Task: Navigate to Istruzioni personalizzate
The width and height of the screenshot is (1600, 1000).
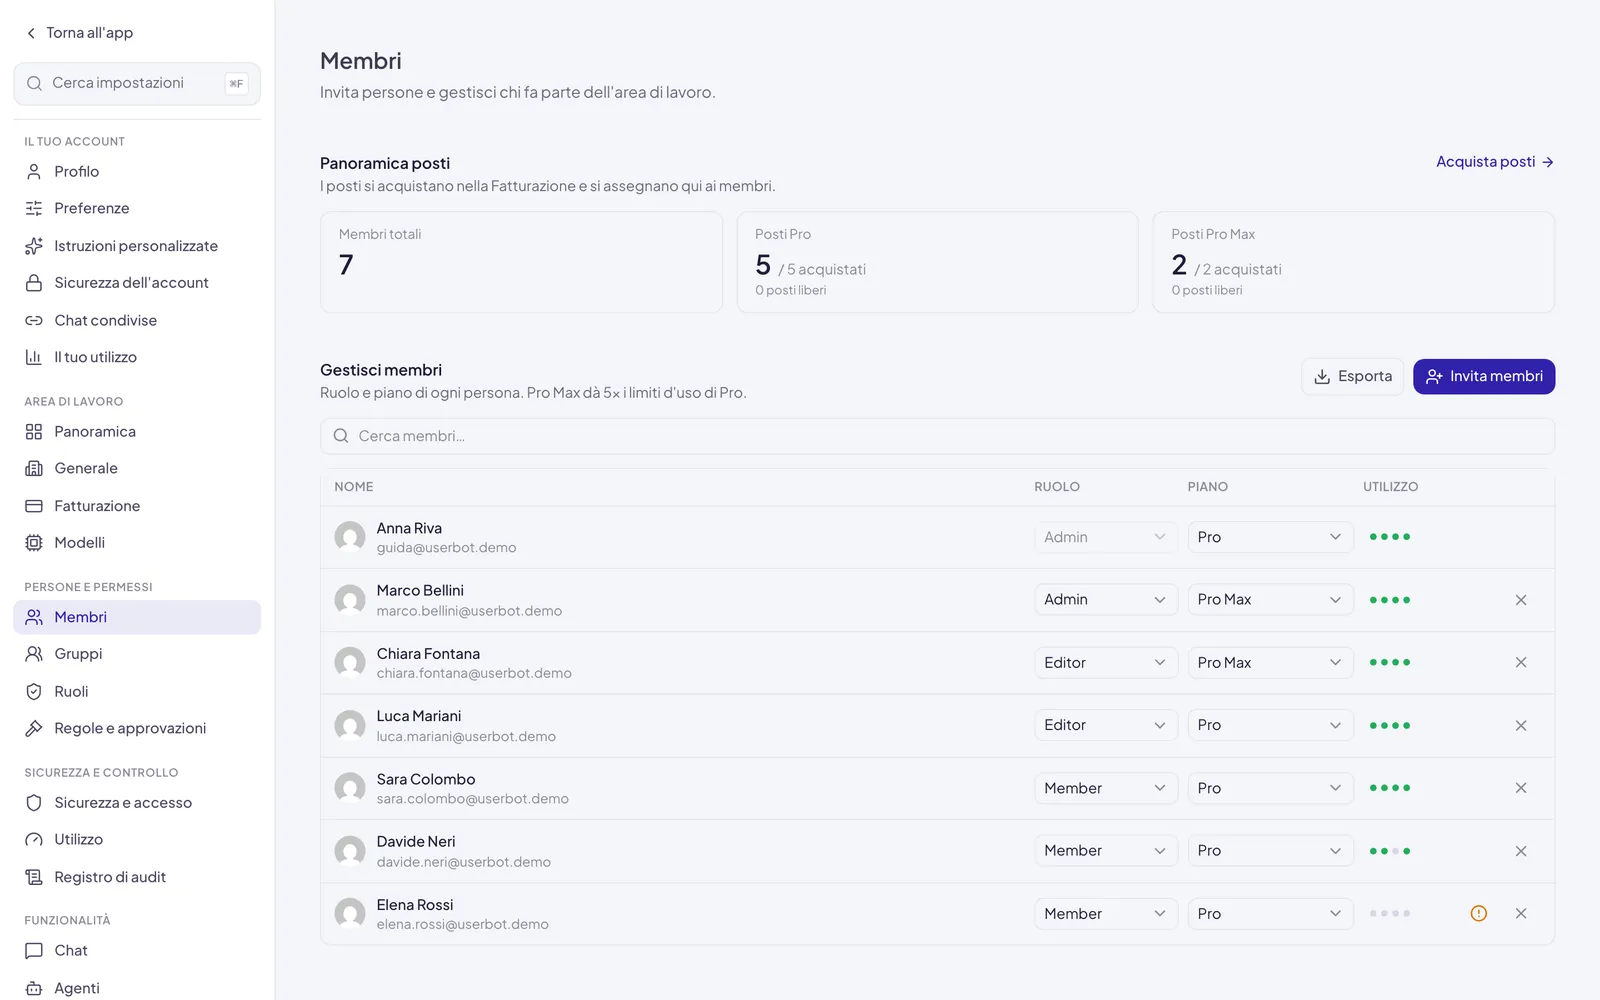Action: pos(137,246)
